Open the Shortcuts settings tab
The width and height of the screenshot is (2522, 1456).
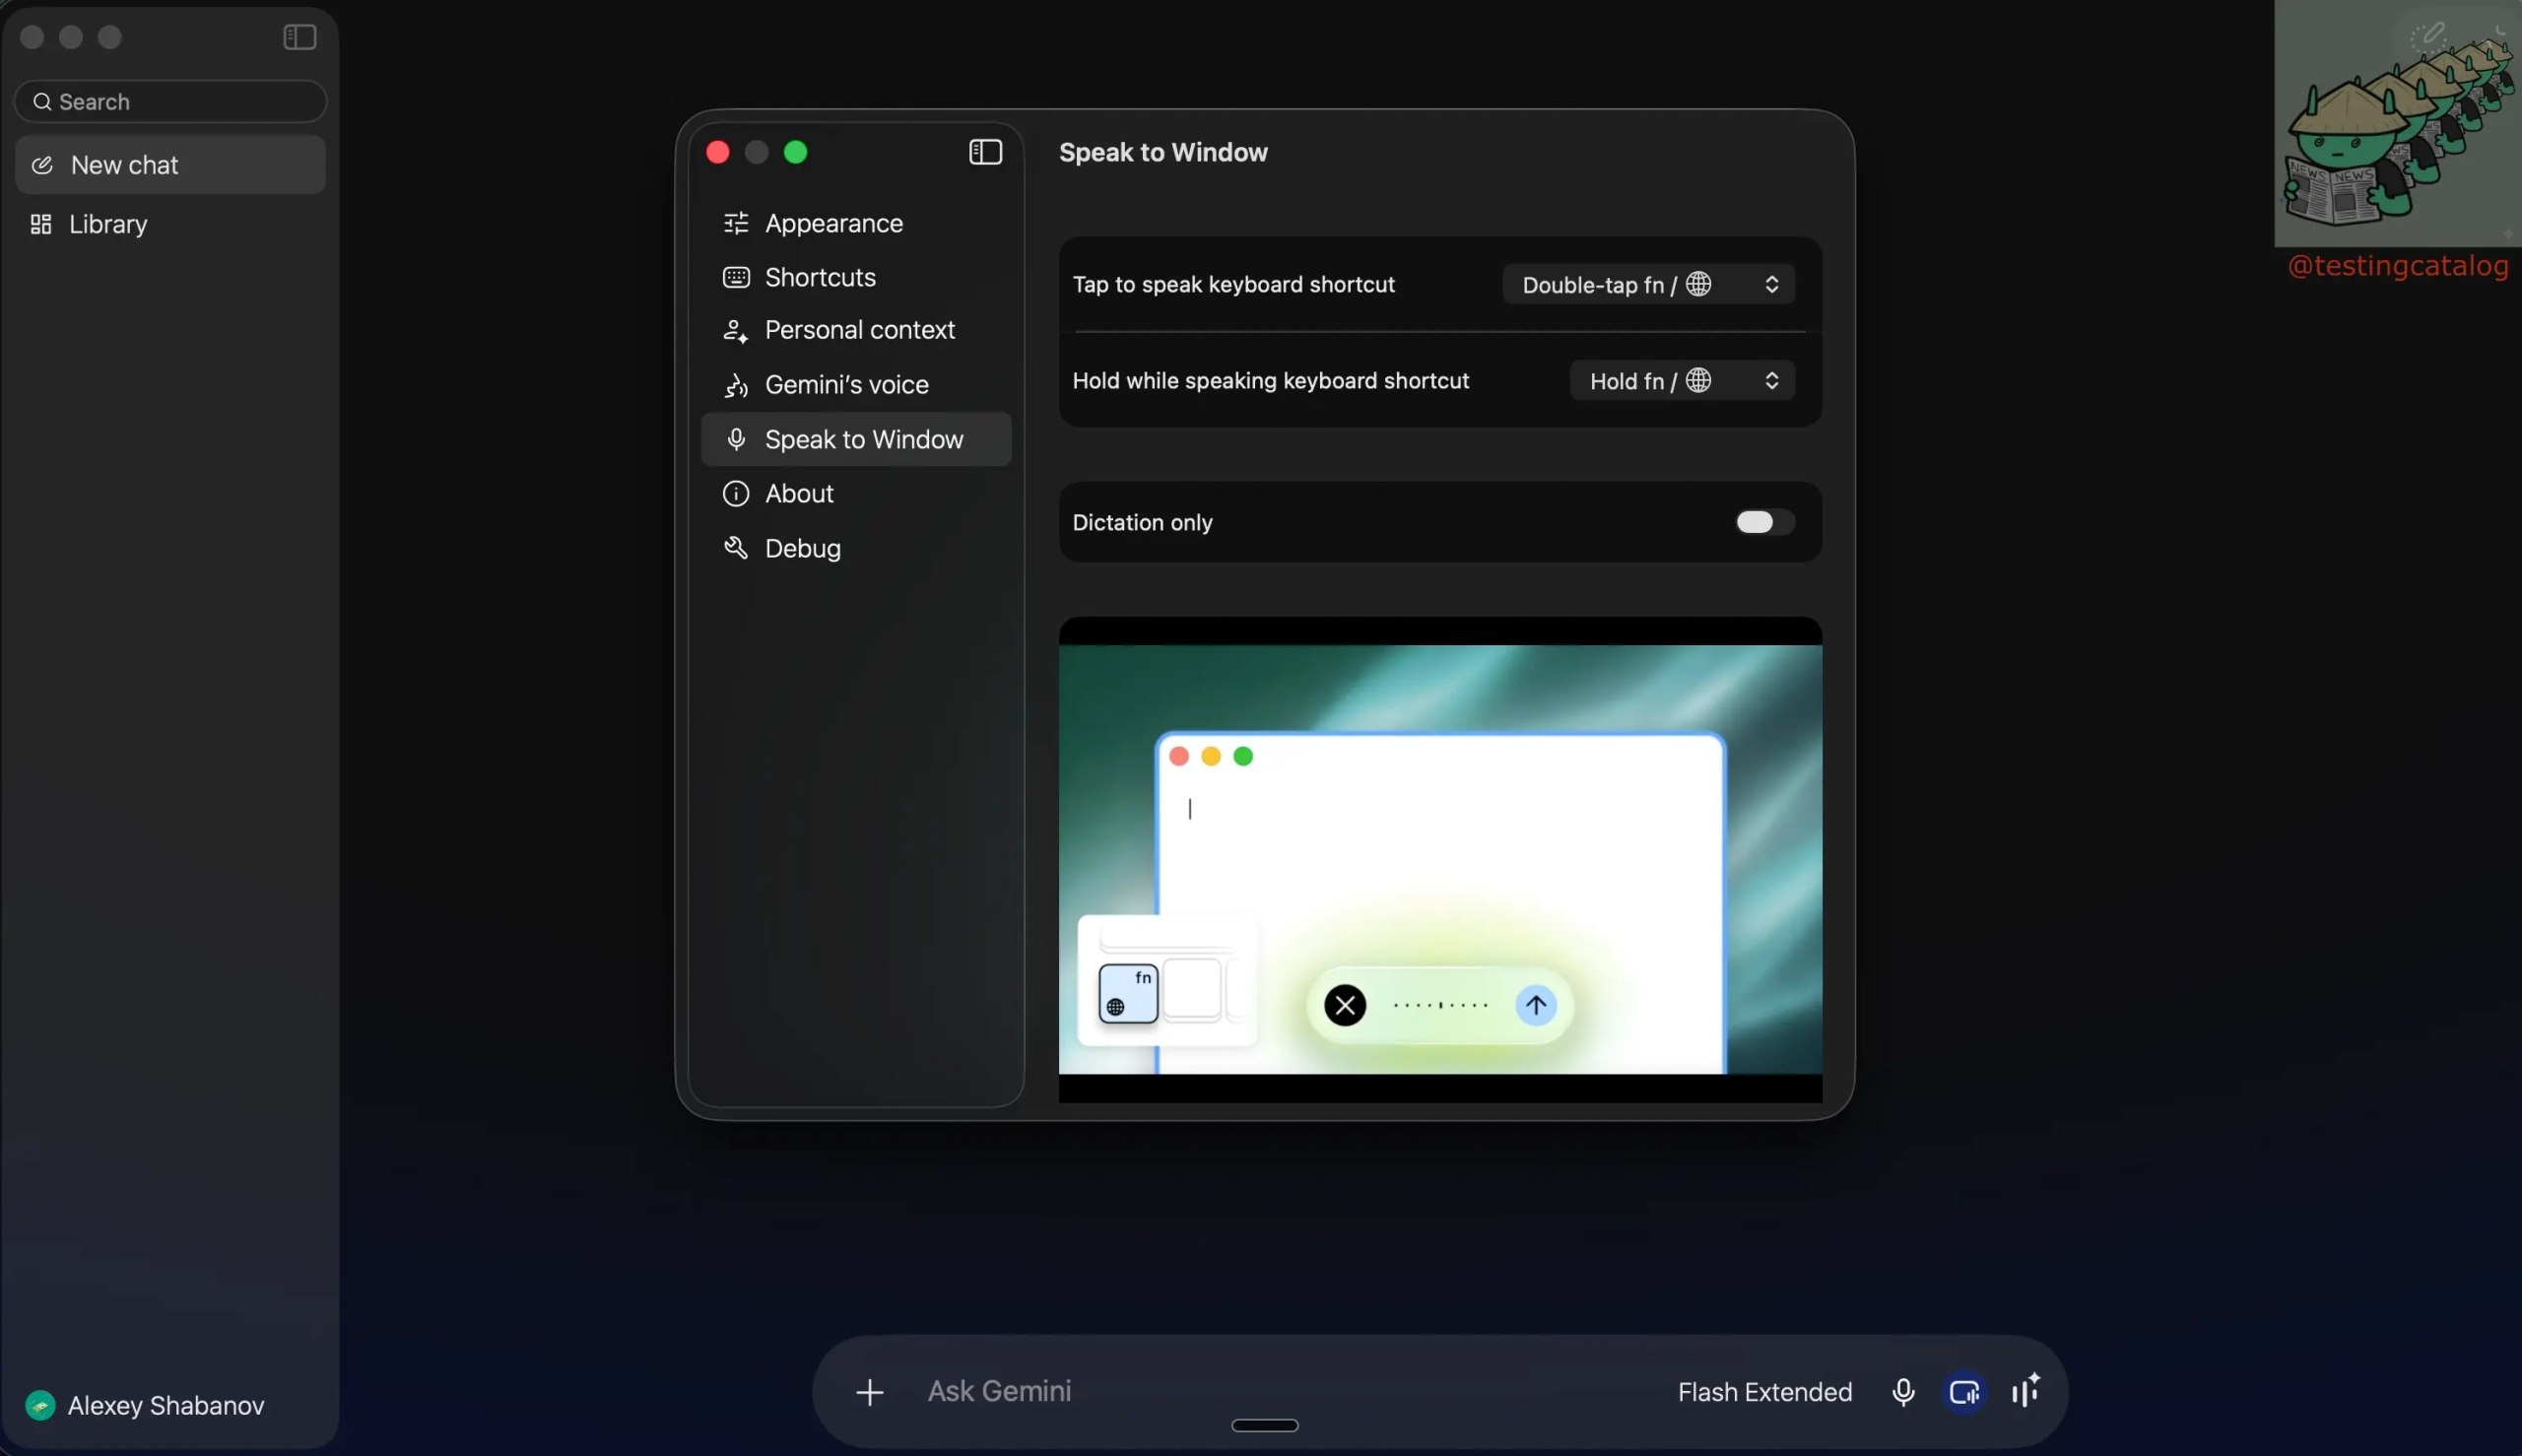tap(856, 277)
